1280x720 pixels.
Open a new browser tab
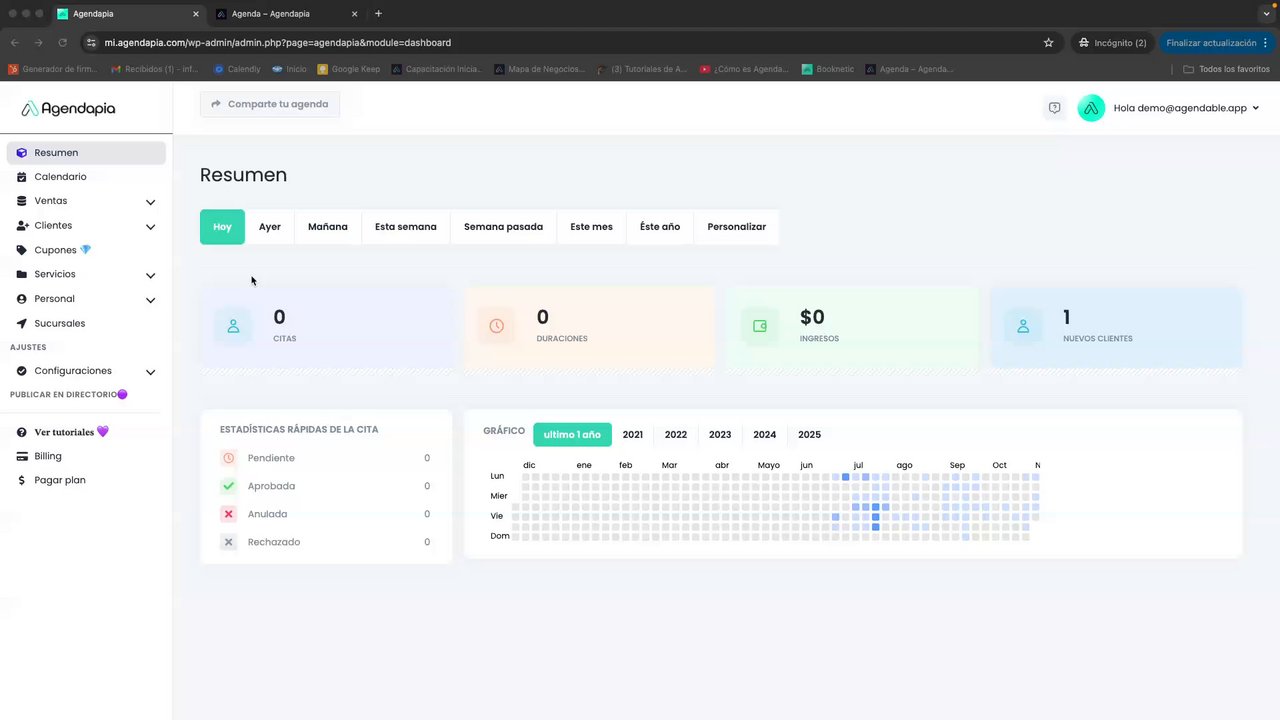pyautogui.click(x=378, y=14)
